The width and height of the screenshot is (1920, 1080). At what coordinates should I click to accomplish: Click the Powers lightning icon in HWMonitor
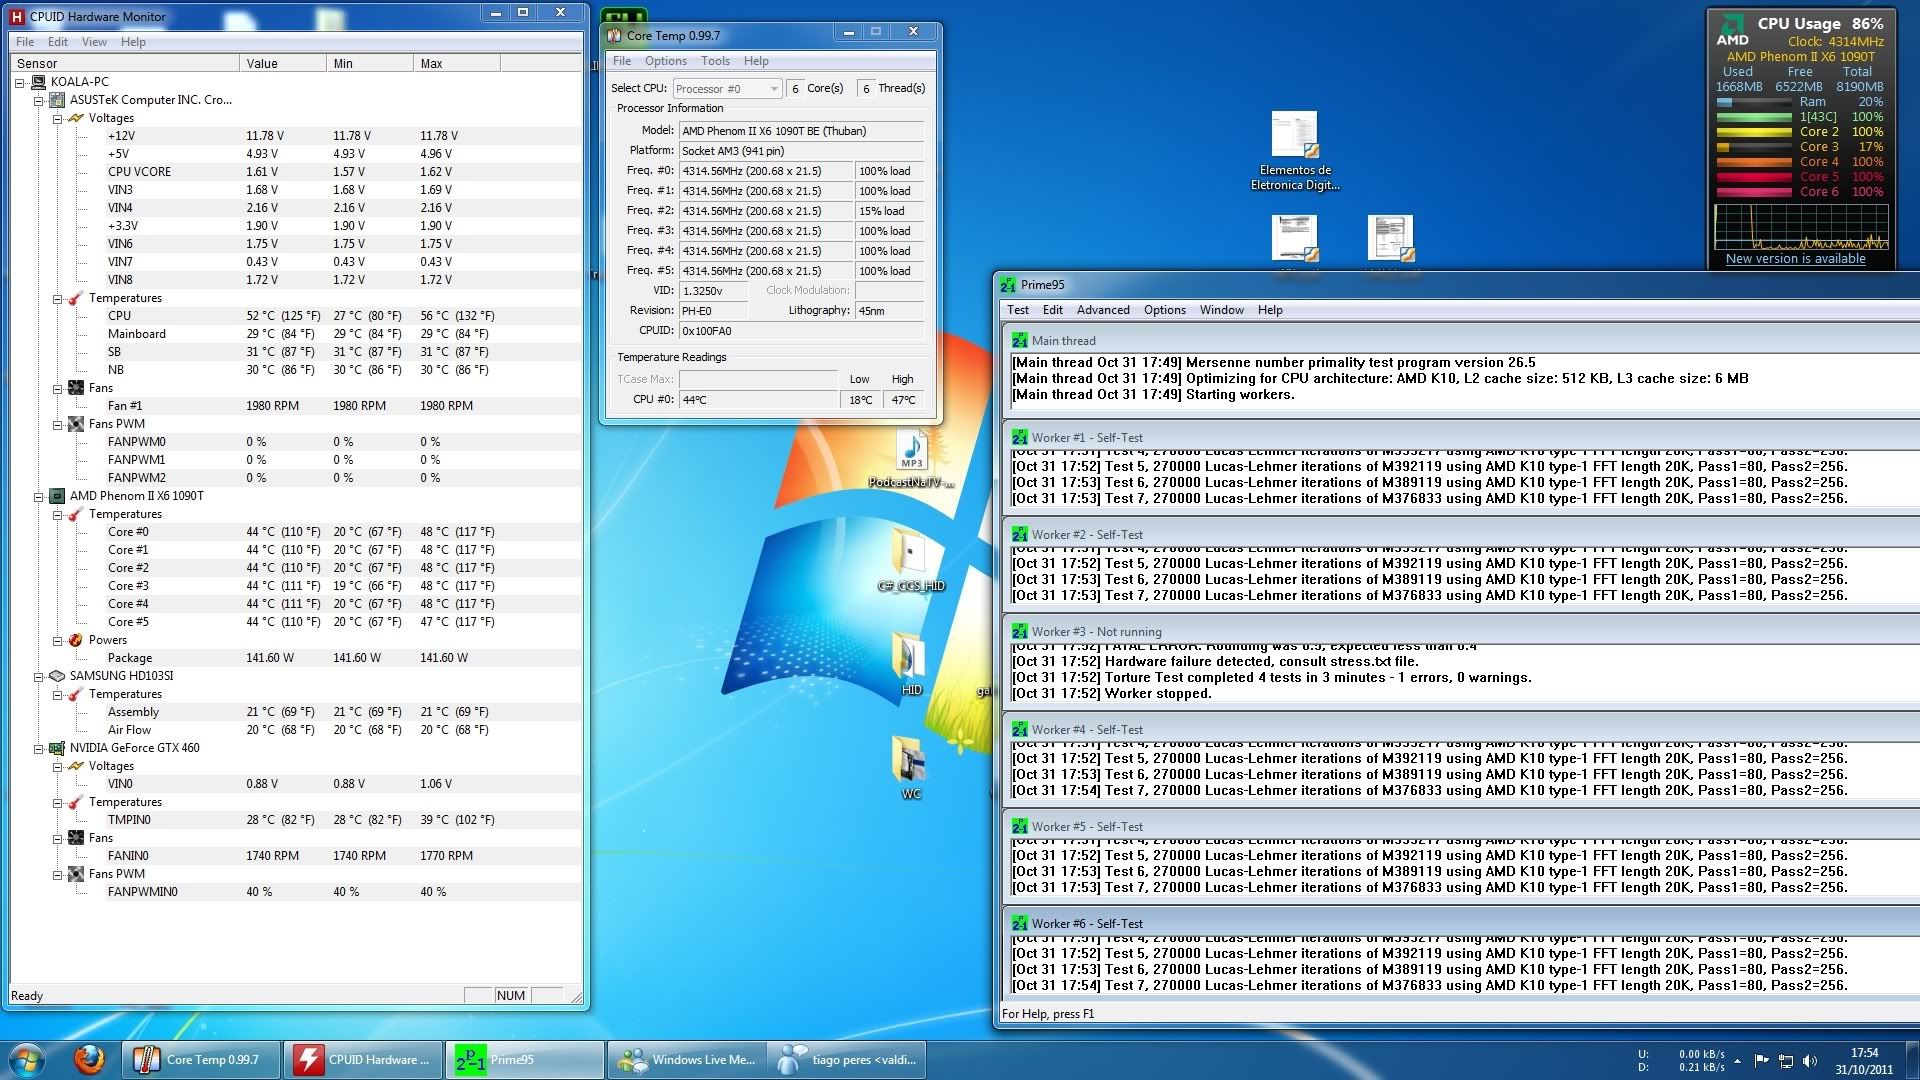click(x=76, y=640)
